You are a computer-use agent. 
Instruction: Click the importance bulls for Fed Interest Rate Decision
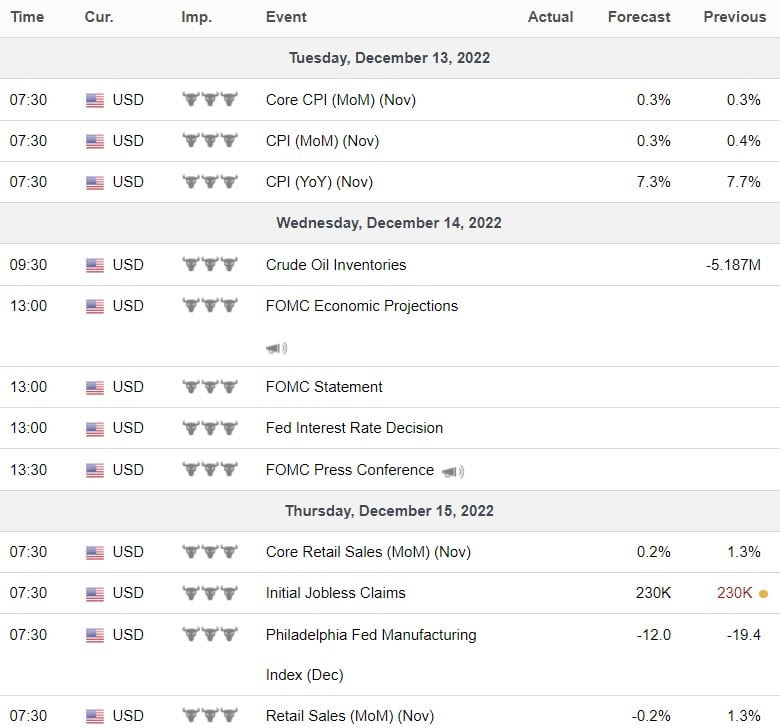pyautogui.click(x=209, y=428)
